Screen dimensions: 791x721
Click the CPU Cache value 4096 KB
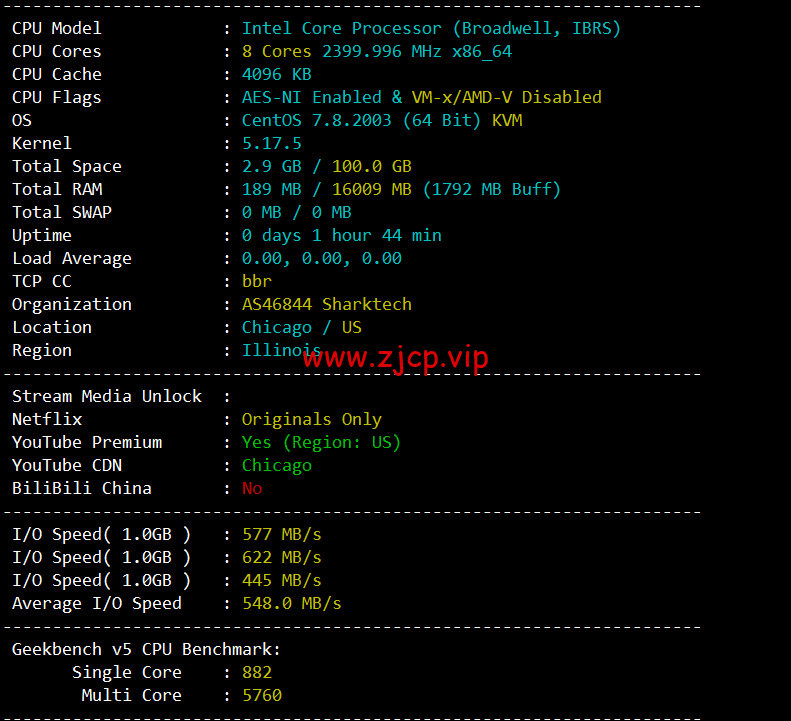(x=276, y=74)
